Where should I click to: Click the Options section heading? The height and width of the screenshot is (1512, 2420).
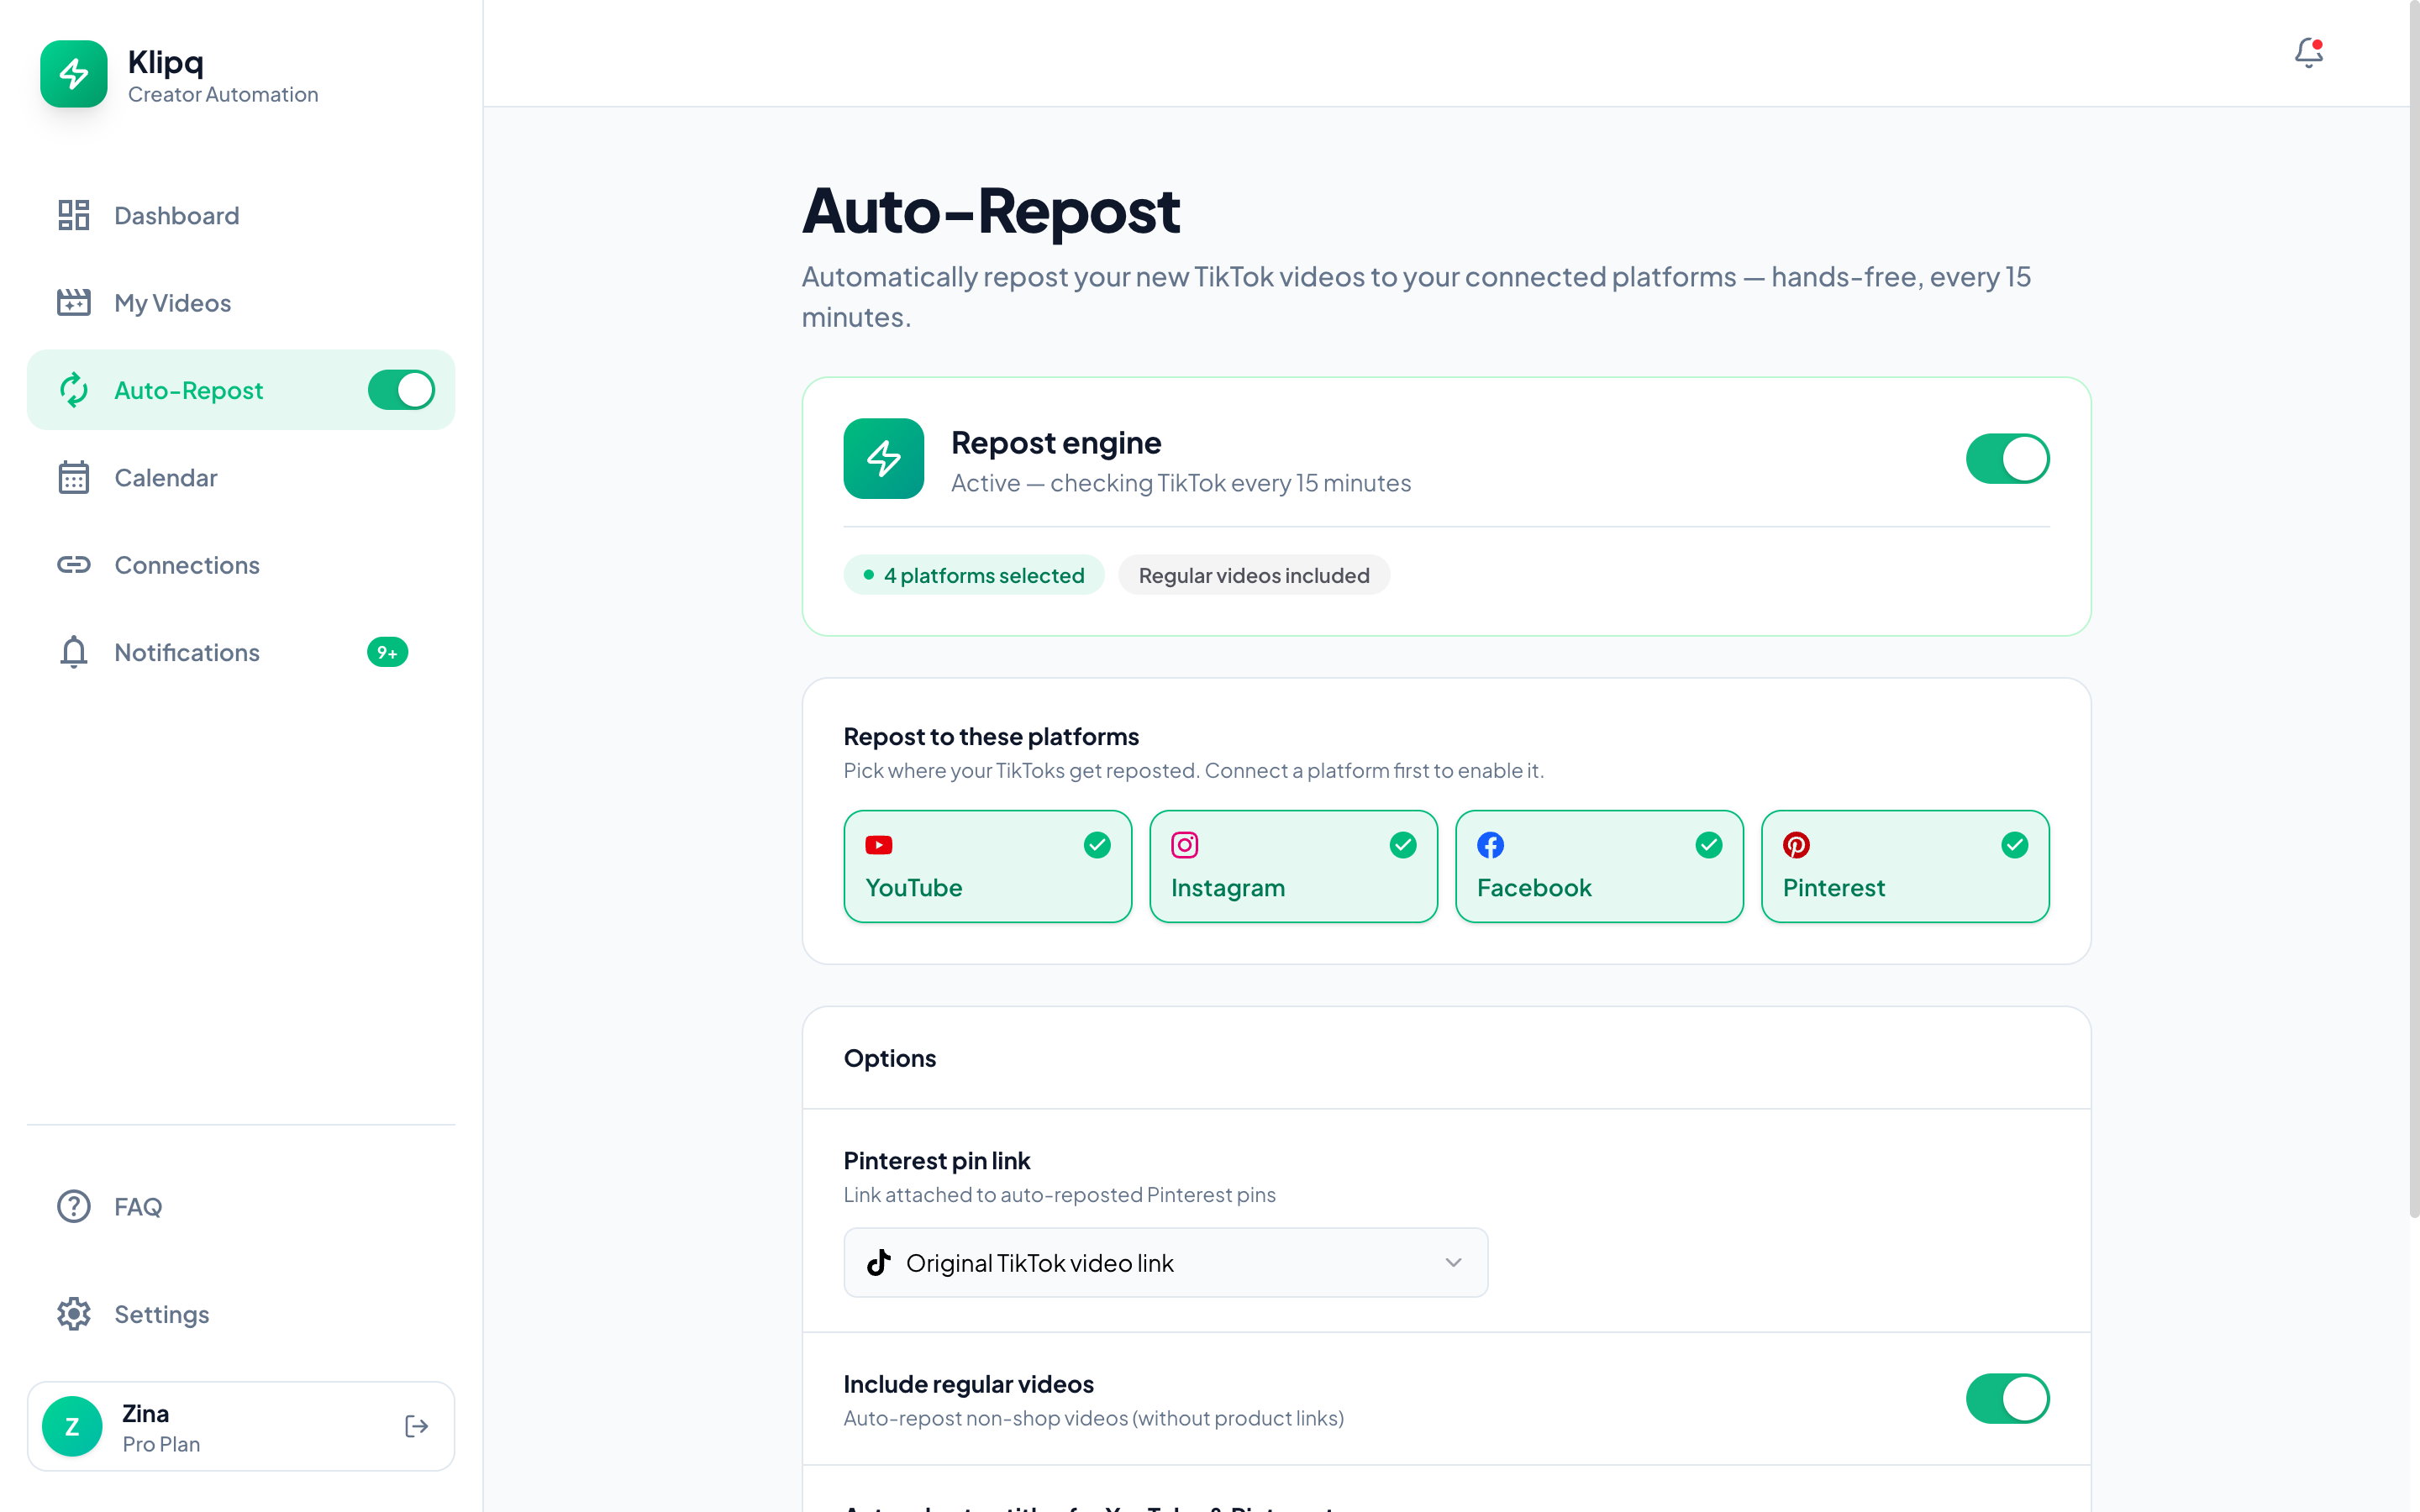(889, 1058)
